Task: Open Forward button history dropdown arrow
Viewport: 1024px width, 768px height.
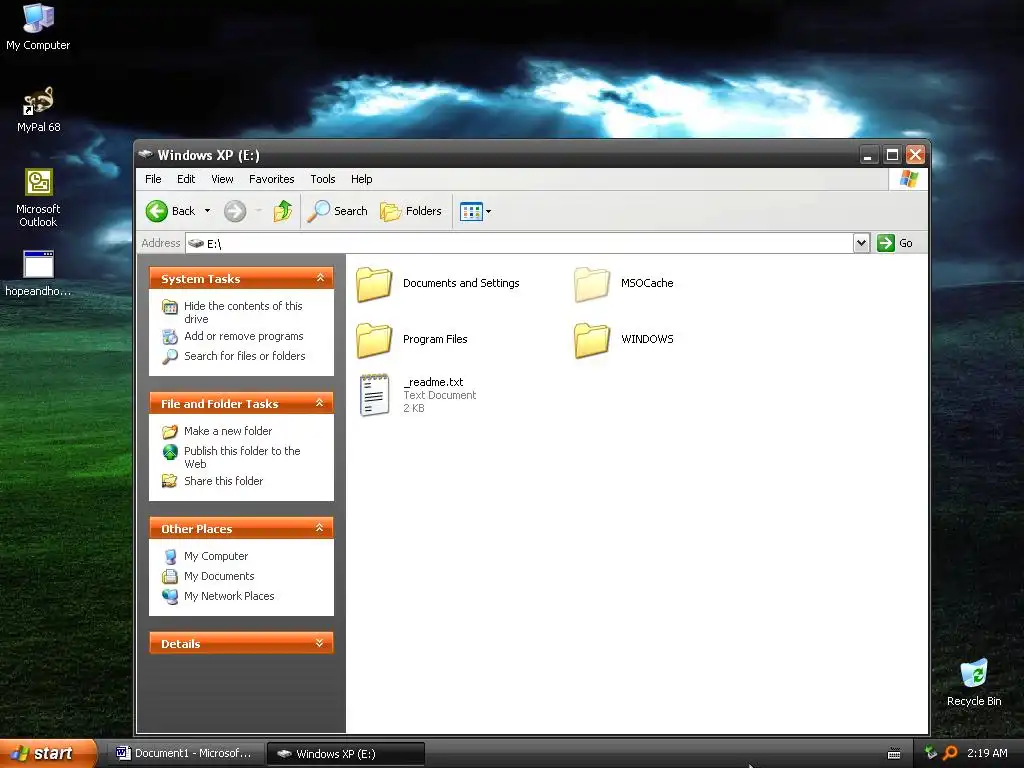Action: point(258,211)
